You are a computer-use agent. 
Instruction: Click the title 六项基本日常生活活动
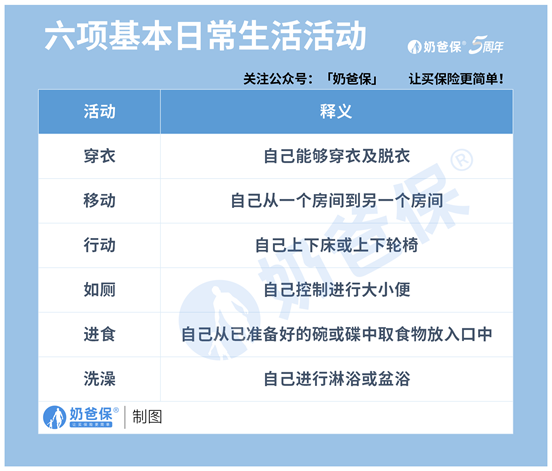click(x=206, y=36)
